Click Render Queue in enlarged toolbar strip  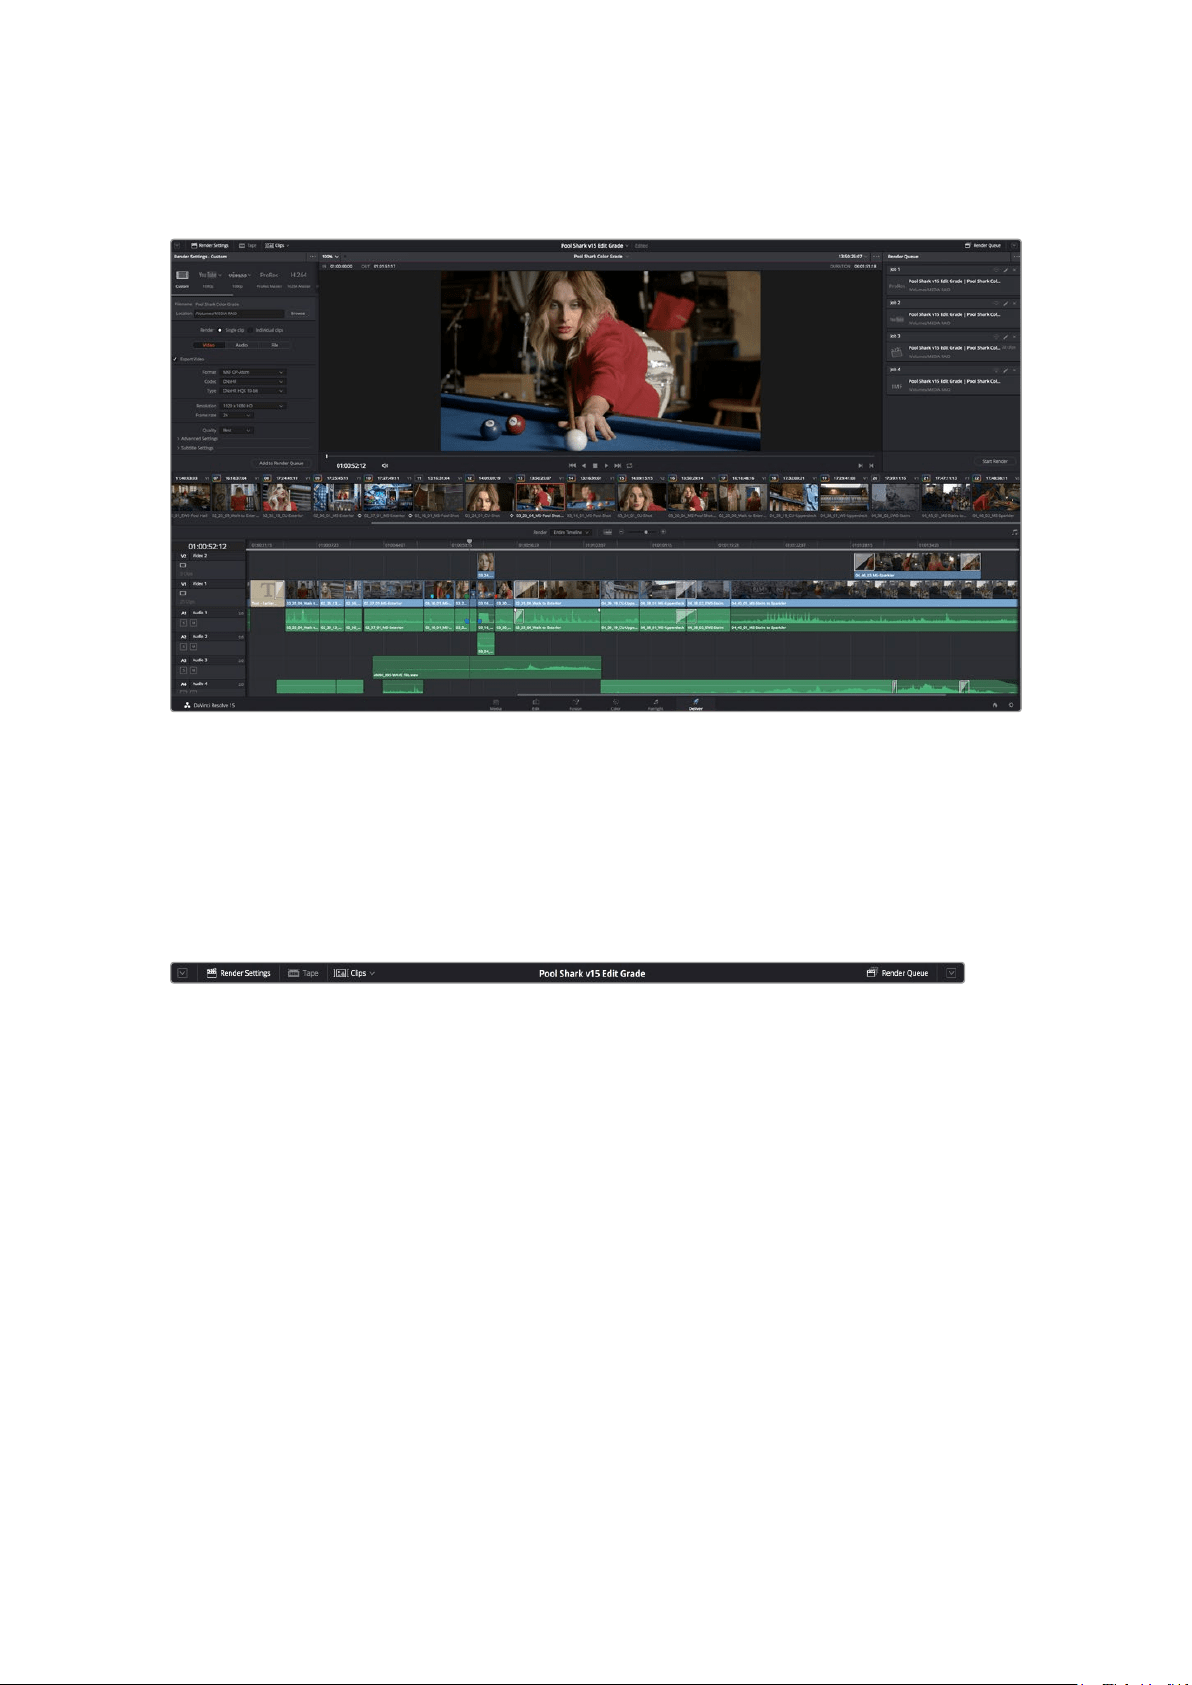click(897, 973)
